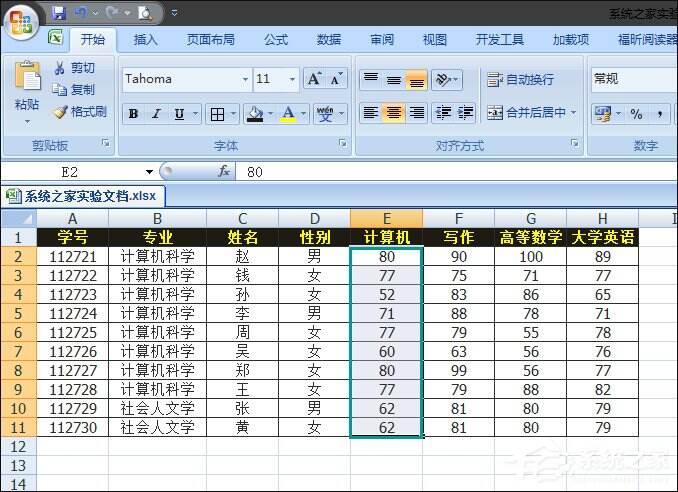Increase font size with the large A

click(314, 79)
